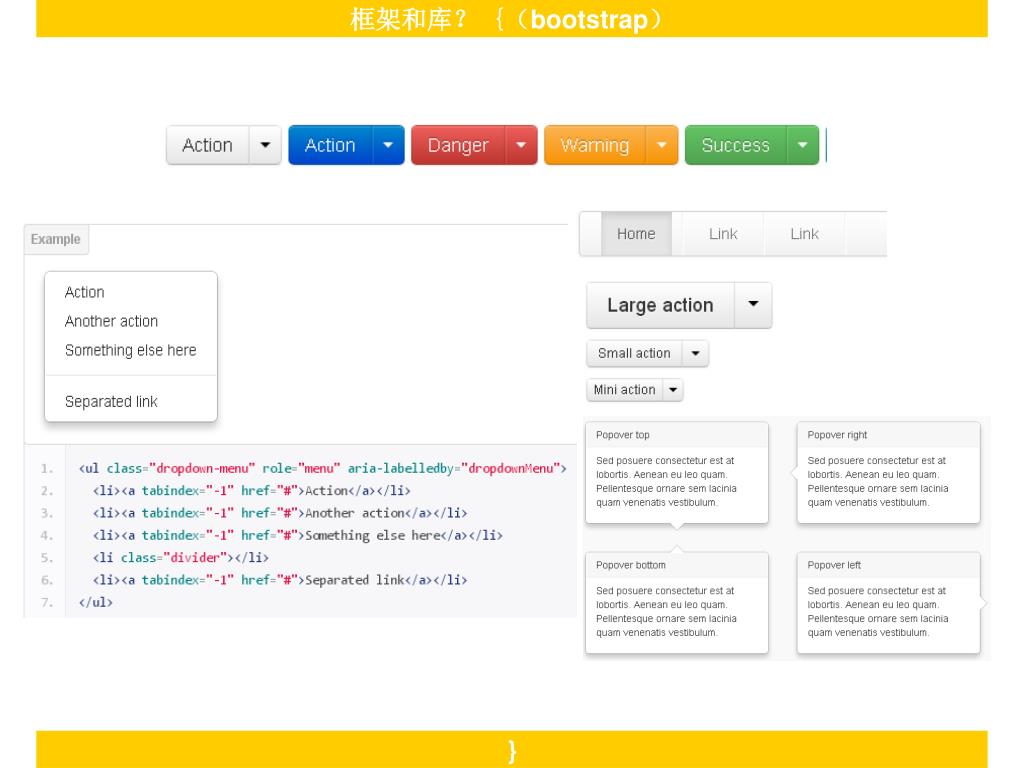The width and height of the screenshot is (1024, 768).
Task: Expand the Warning caret dropdown
Action: 662,145
